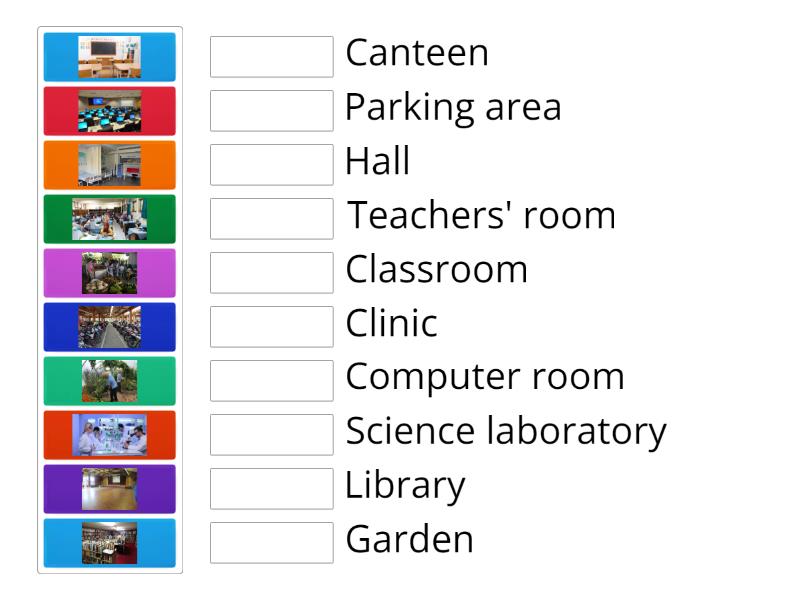
Task: Click the orange tile showing clinic beds
Action: 110,165
